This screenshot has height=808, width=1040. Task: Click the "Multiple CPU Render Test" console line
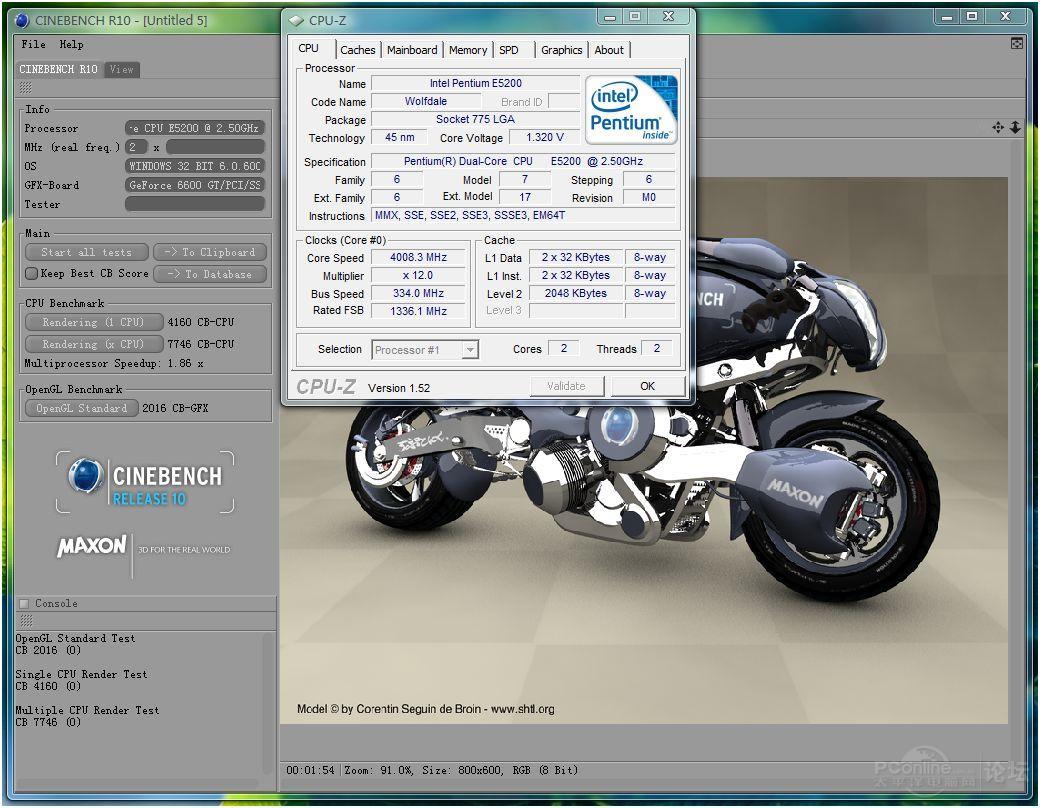point(87,710)
